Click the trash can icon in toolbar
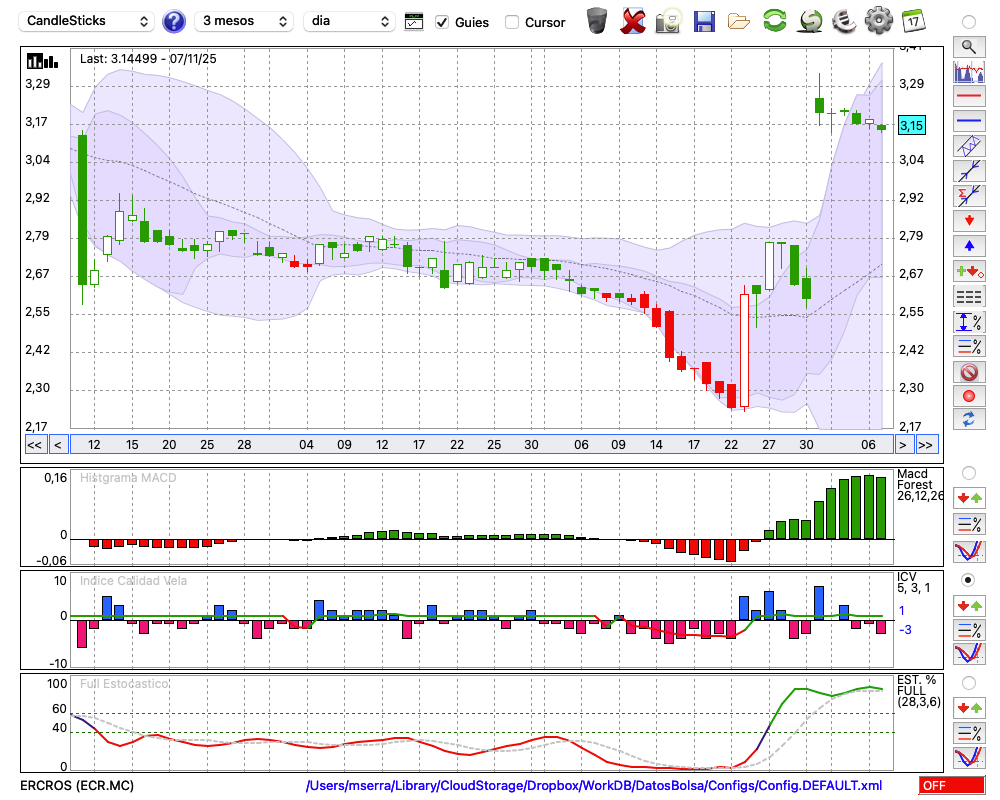 (x=597, y=20)
